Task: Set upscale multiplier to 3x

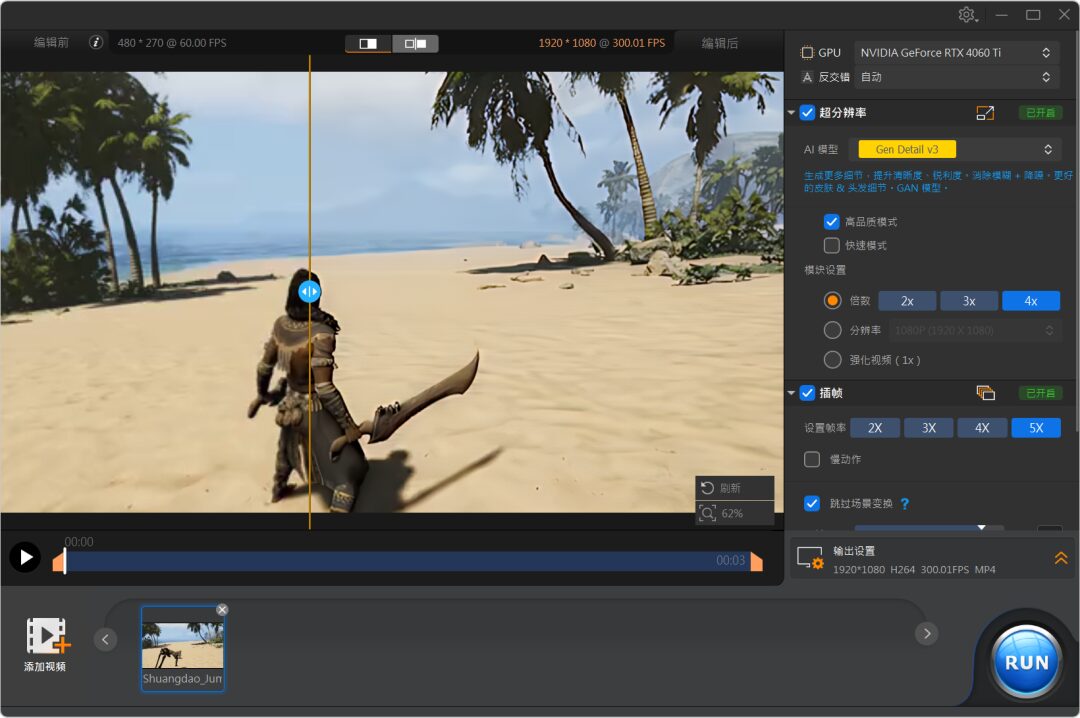Action: (969, 301)
